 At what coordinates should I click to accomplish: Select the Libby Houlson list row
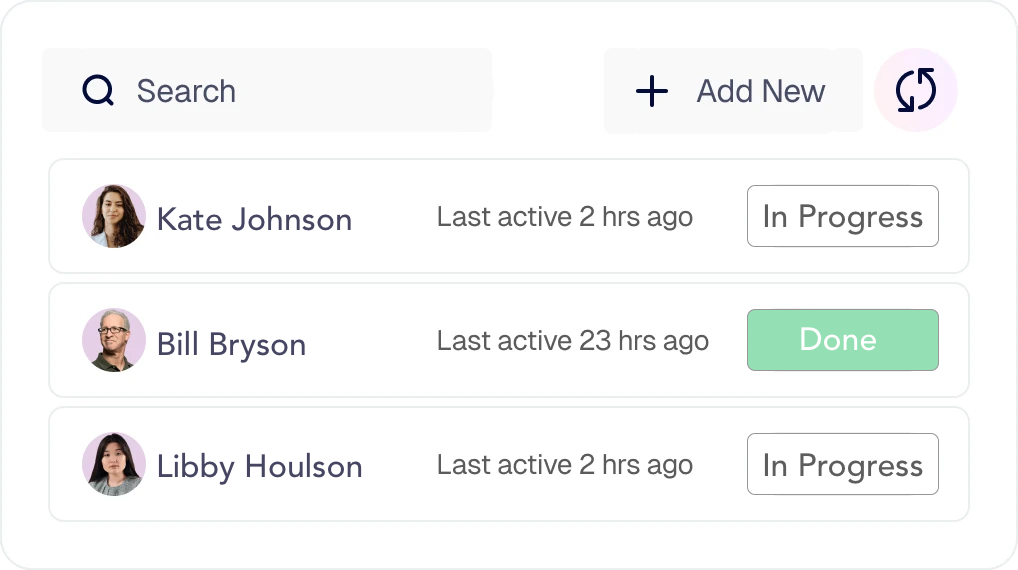(509, 464)
